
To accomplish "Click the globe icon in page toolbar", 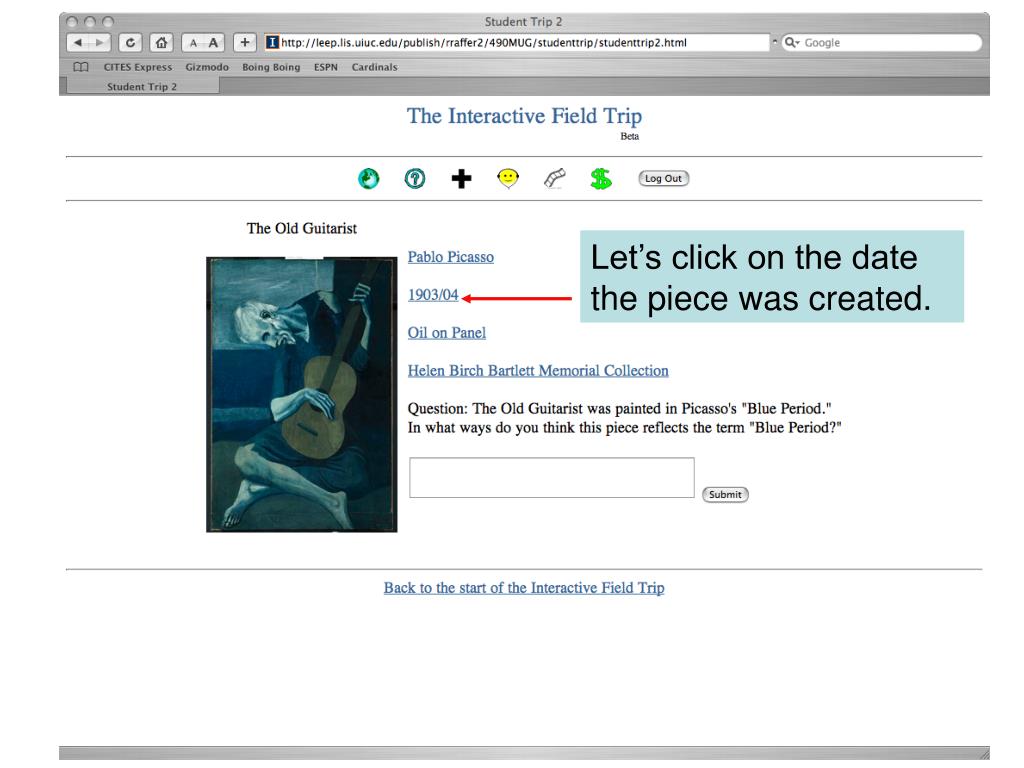I will coord(368,178).
